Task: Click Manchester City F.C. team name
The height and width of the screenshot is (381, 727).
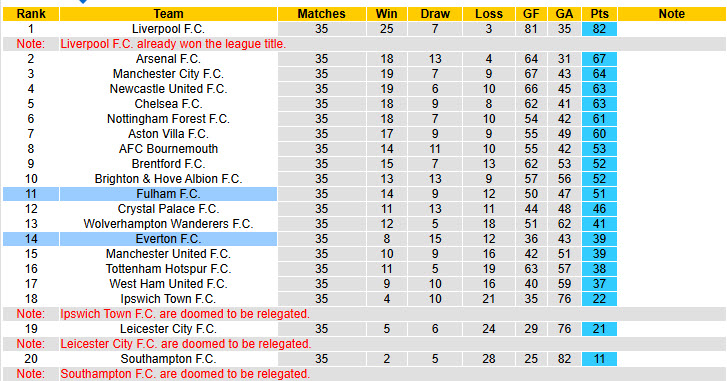Action: pyautogui.click(x=168, y=74)
